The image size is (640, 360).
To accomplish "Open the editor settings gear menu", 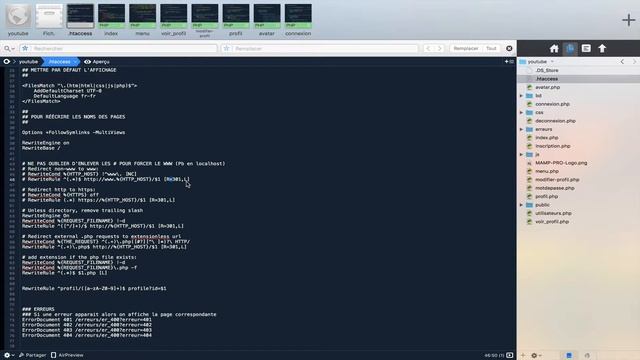I will (9, 355).
